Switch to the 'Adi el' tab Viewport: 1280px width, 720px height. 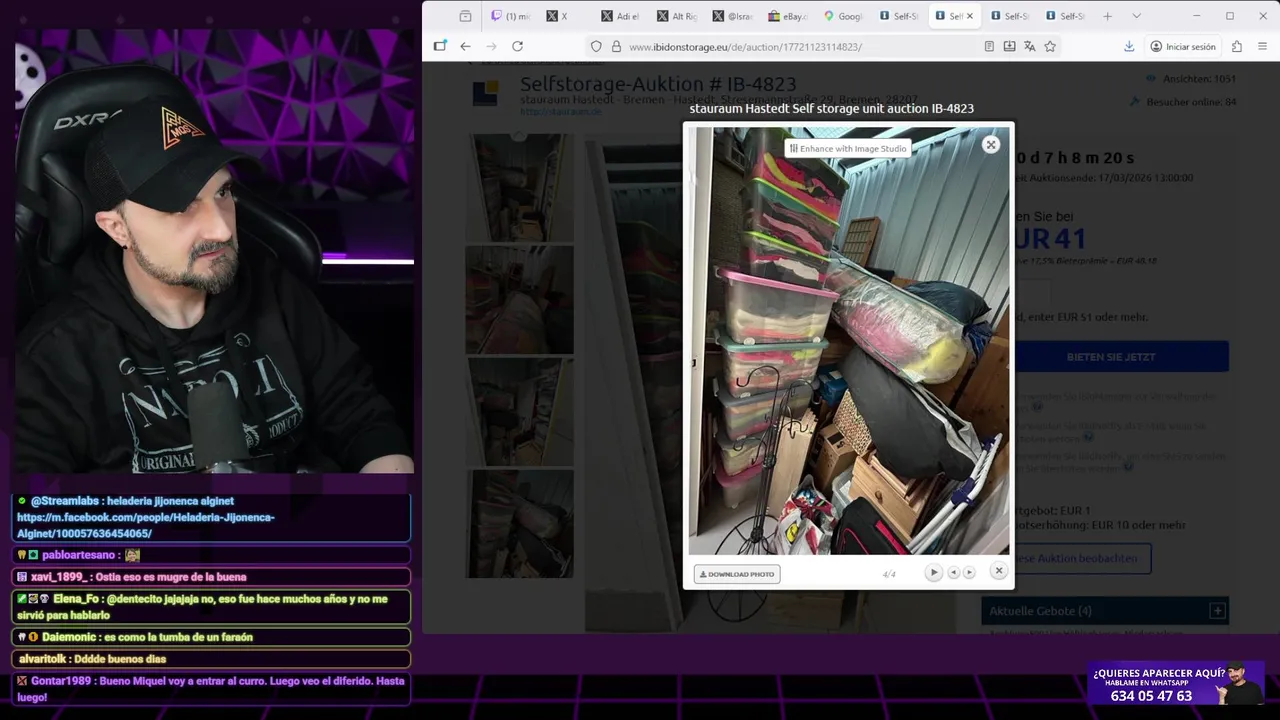pos(621,16)
